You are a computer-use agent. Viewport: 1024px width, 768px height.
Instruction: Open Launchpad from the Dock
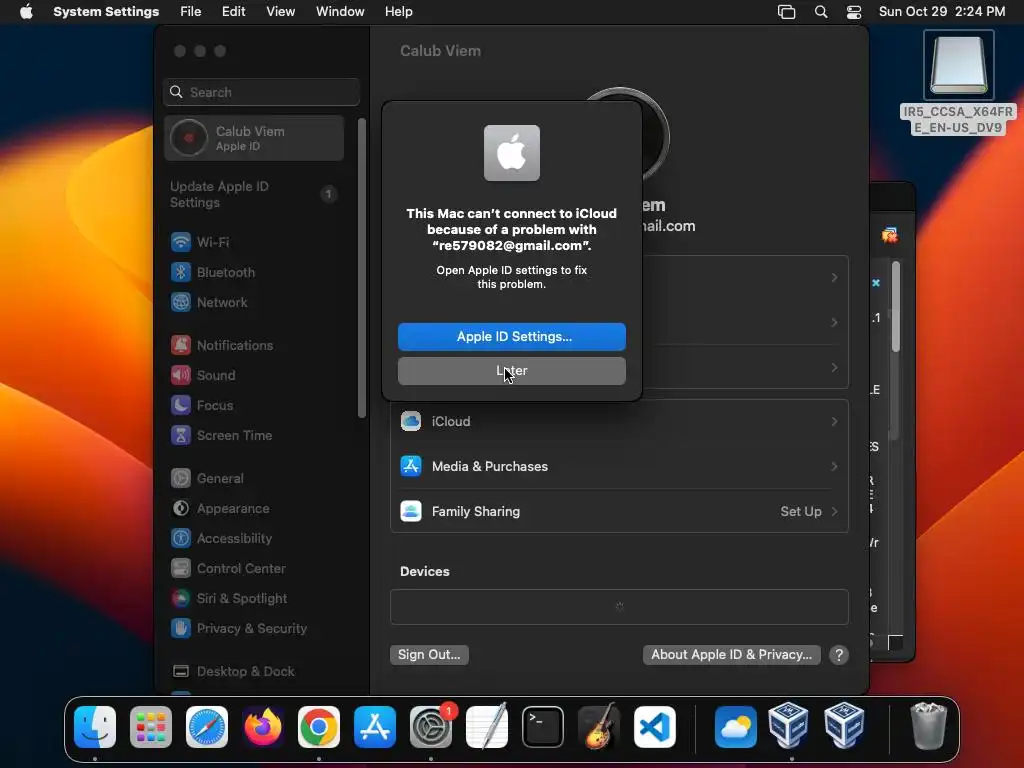coord(151,727)
